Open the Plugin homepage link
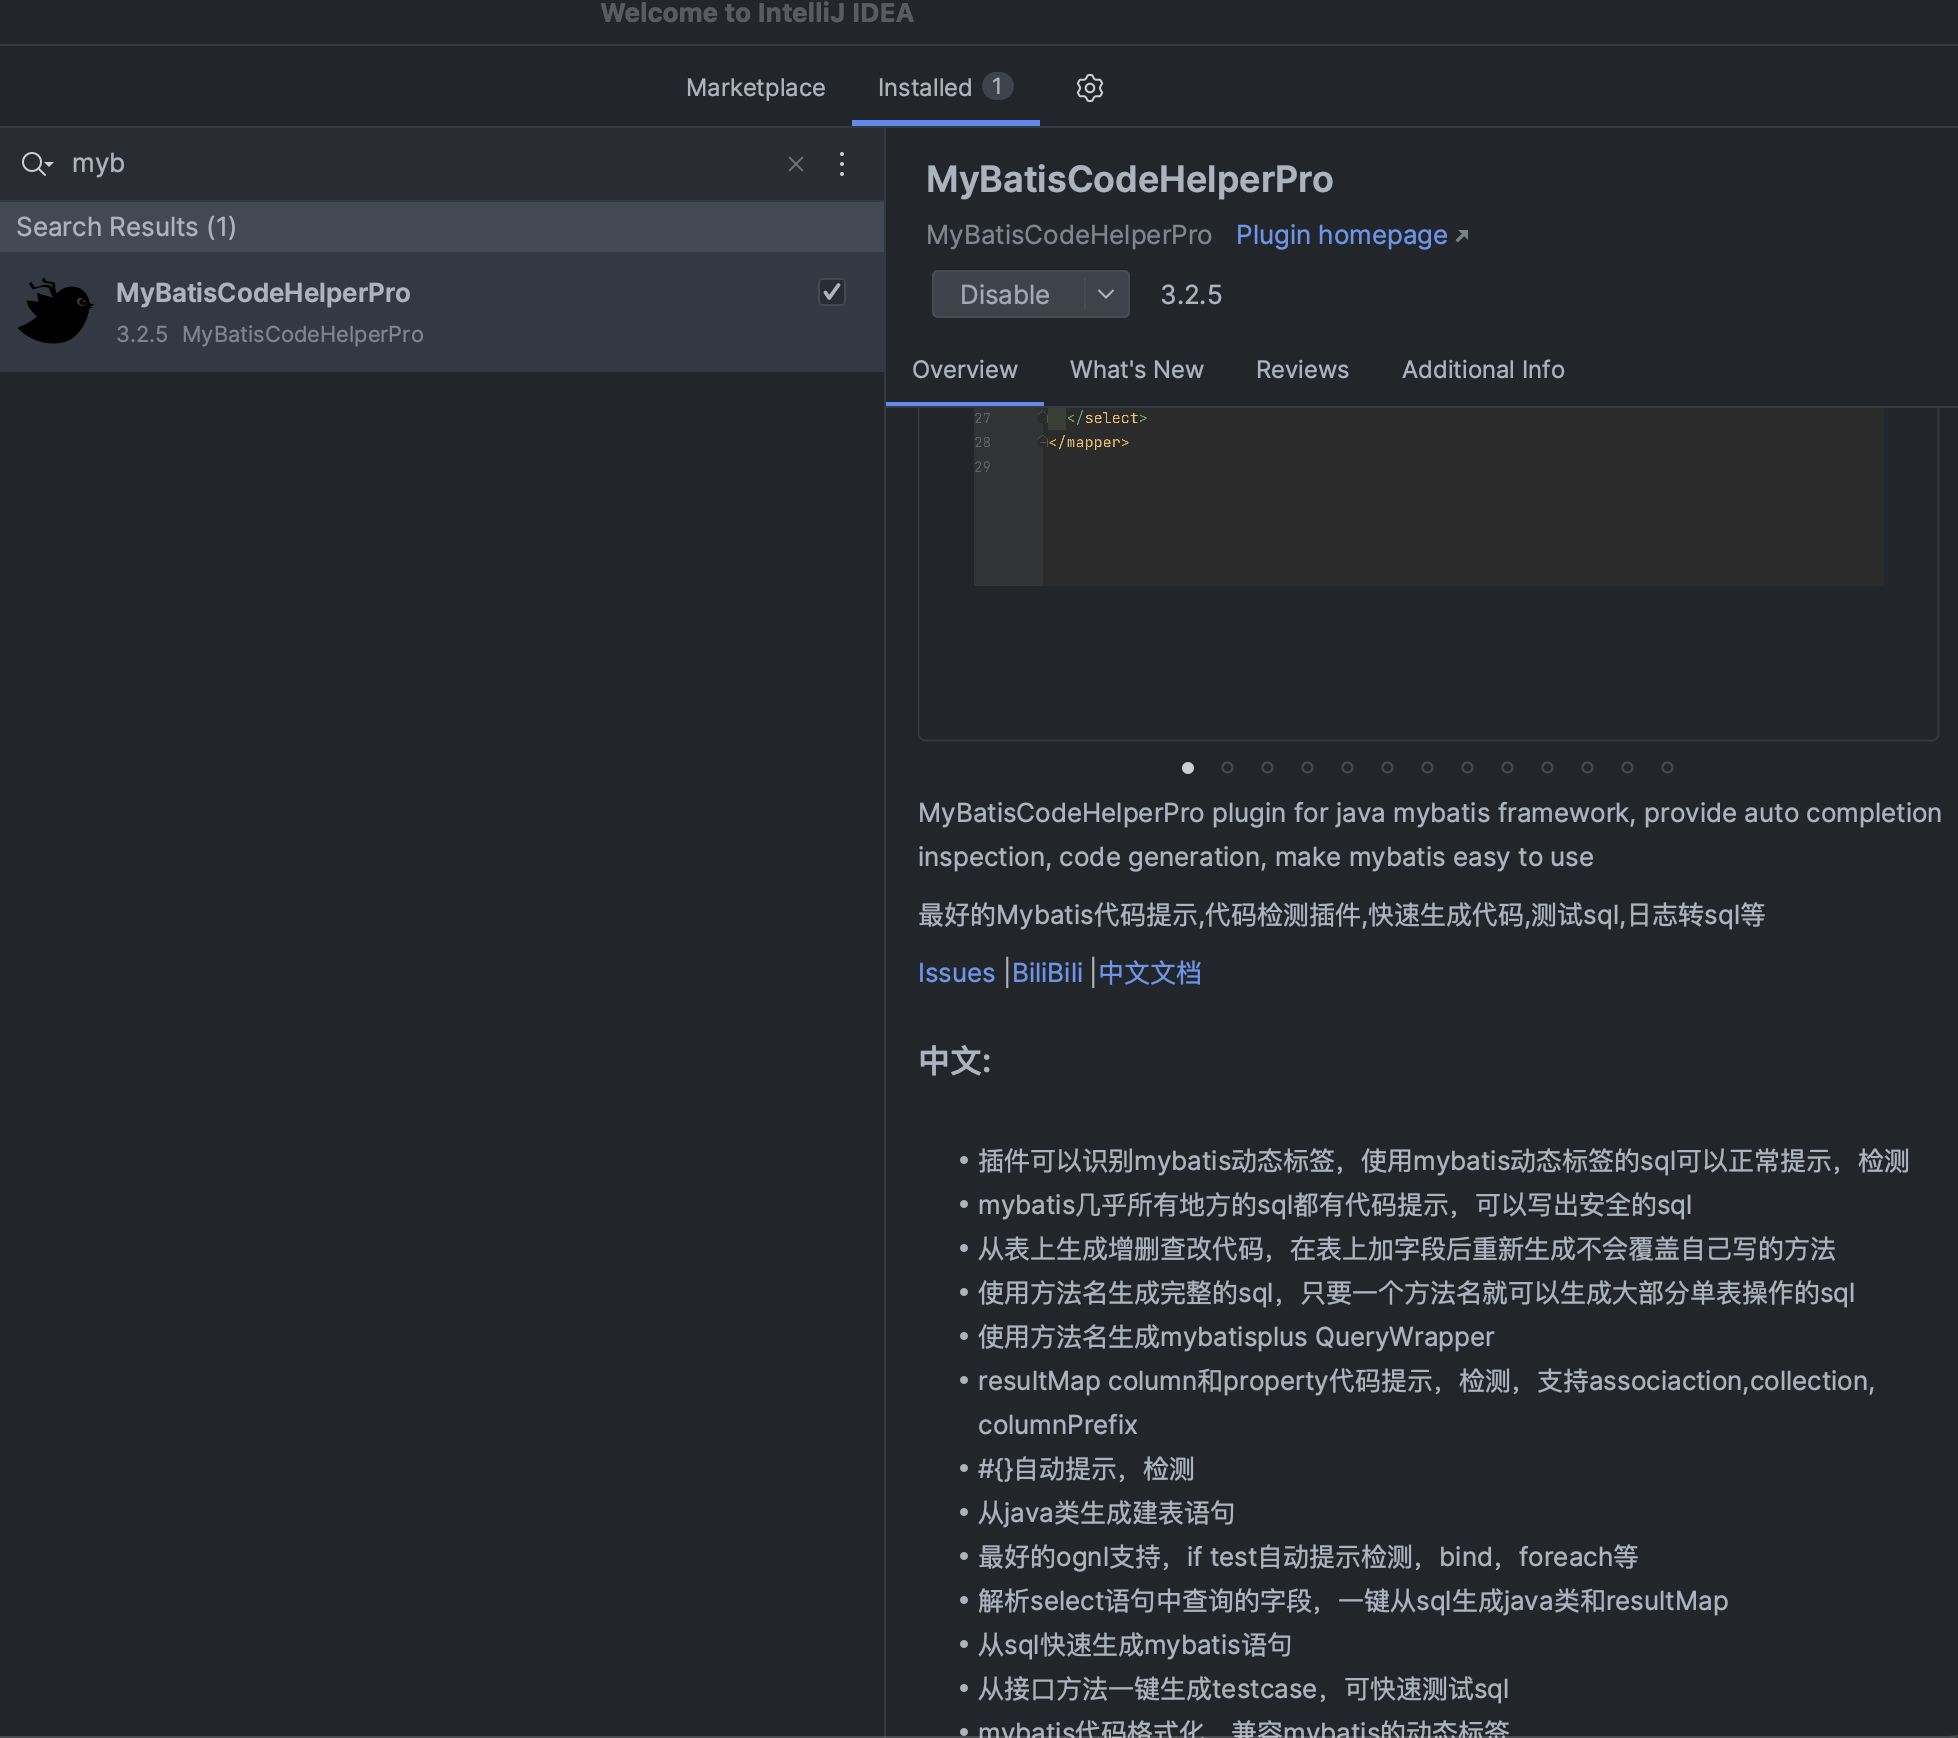Image resolution: width=1958 pixels, height=1738 pixels. [x=1341, y=235]
